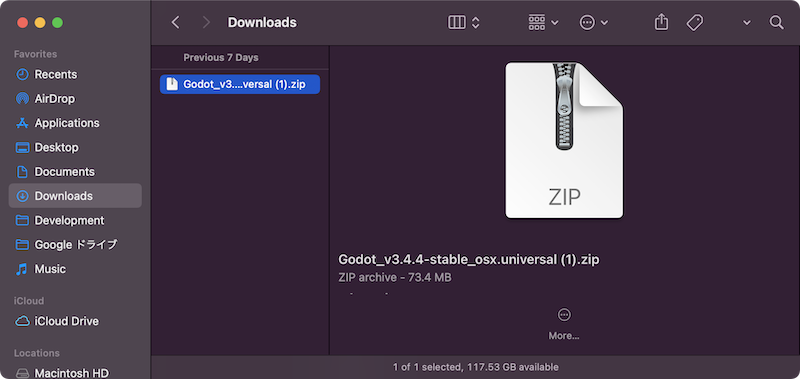Minimize window with the yellow button

pos(40,22)
